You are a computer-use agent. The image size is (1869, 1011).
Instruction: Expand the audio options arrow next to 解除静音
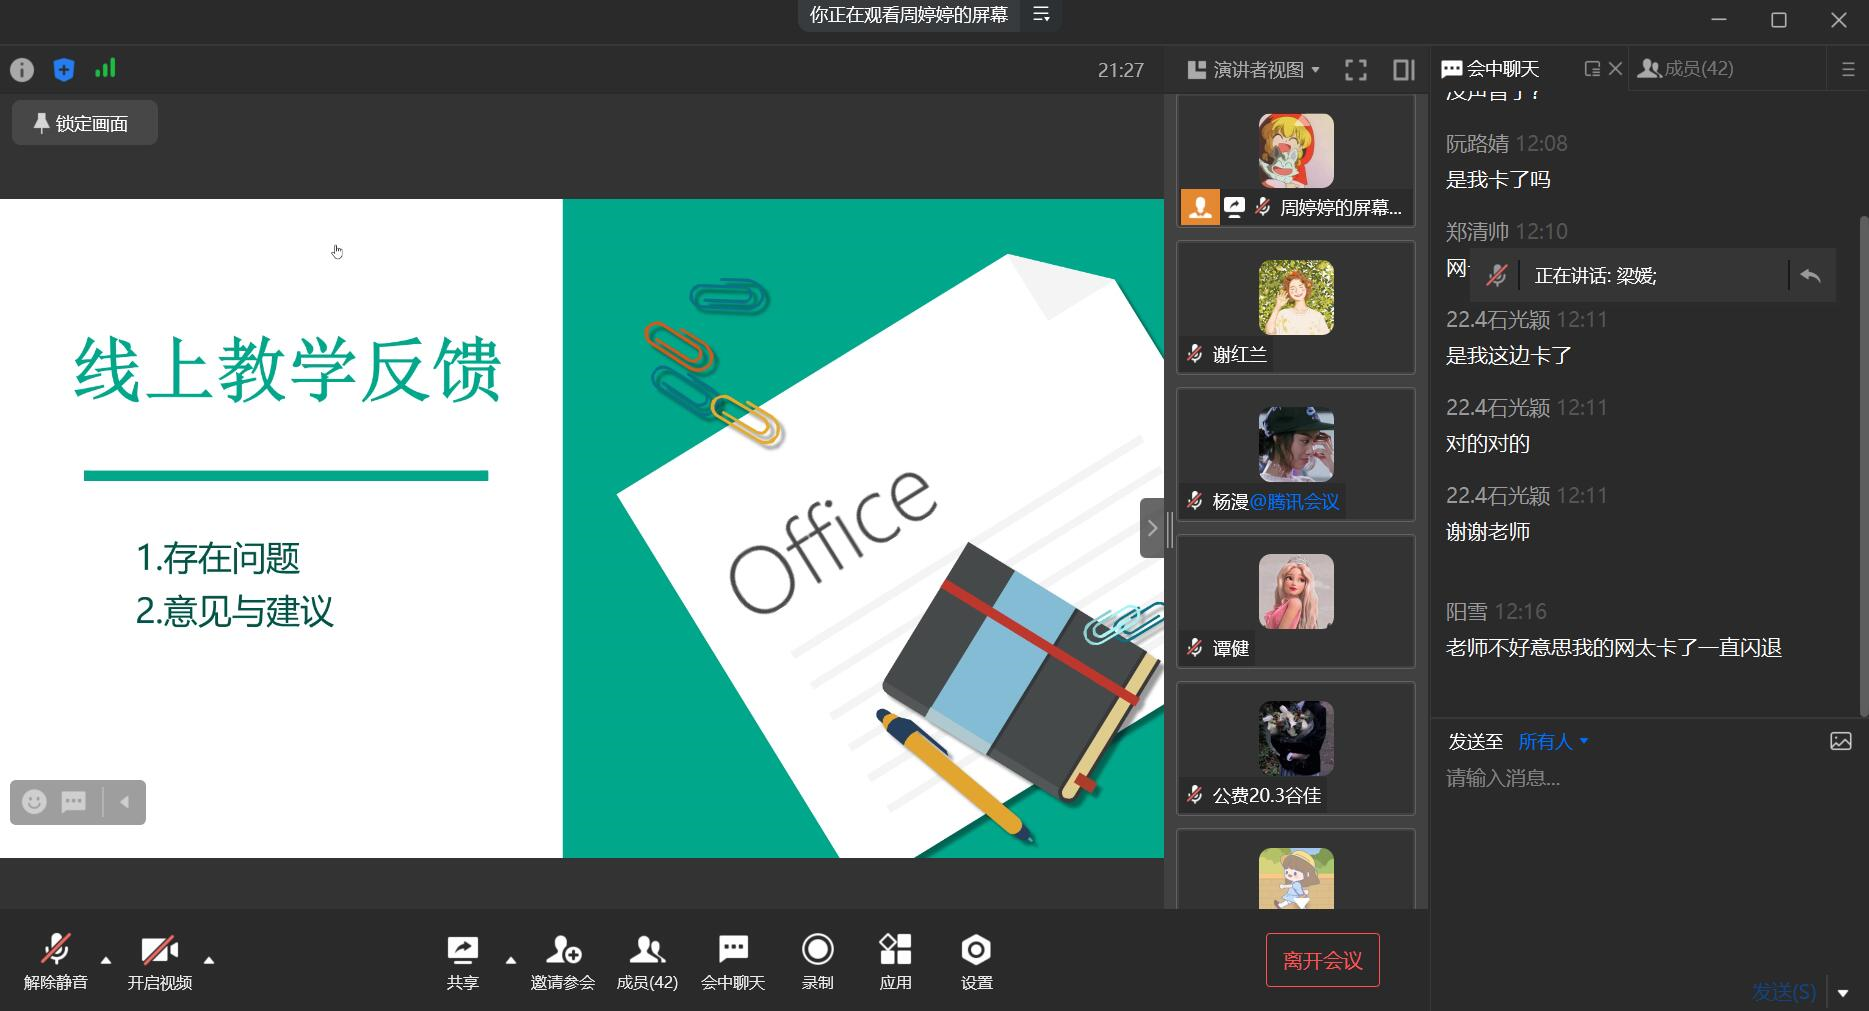(106, 960)
